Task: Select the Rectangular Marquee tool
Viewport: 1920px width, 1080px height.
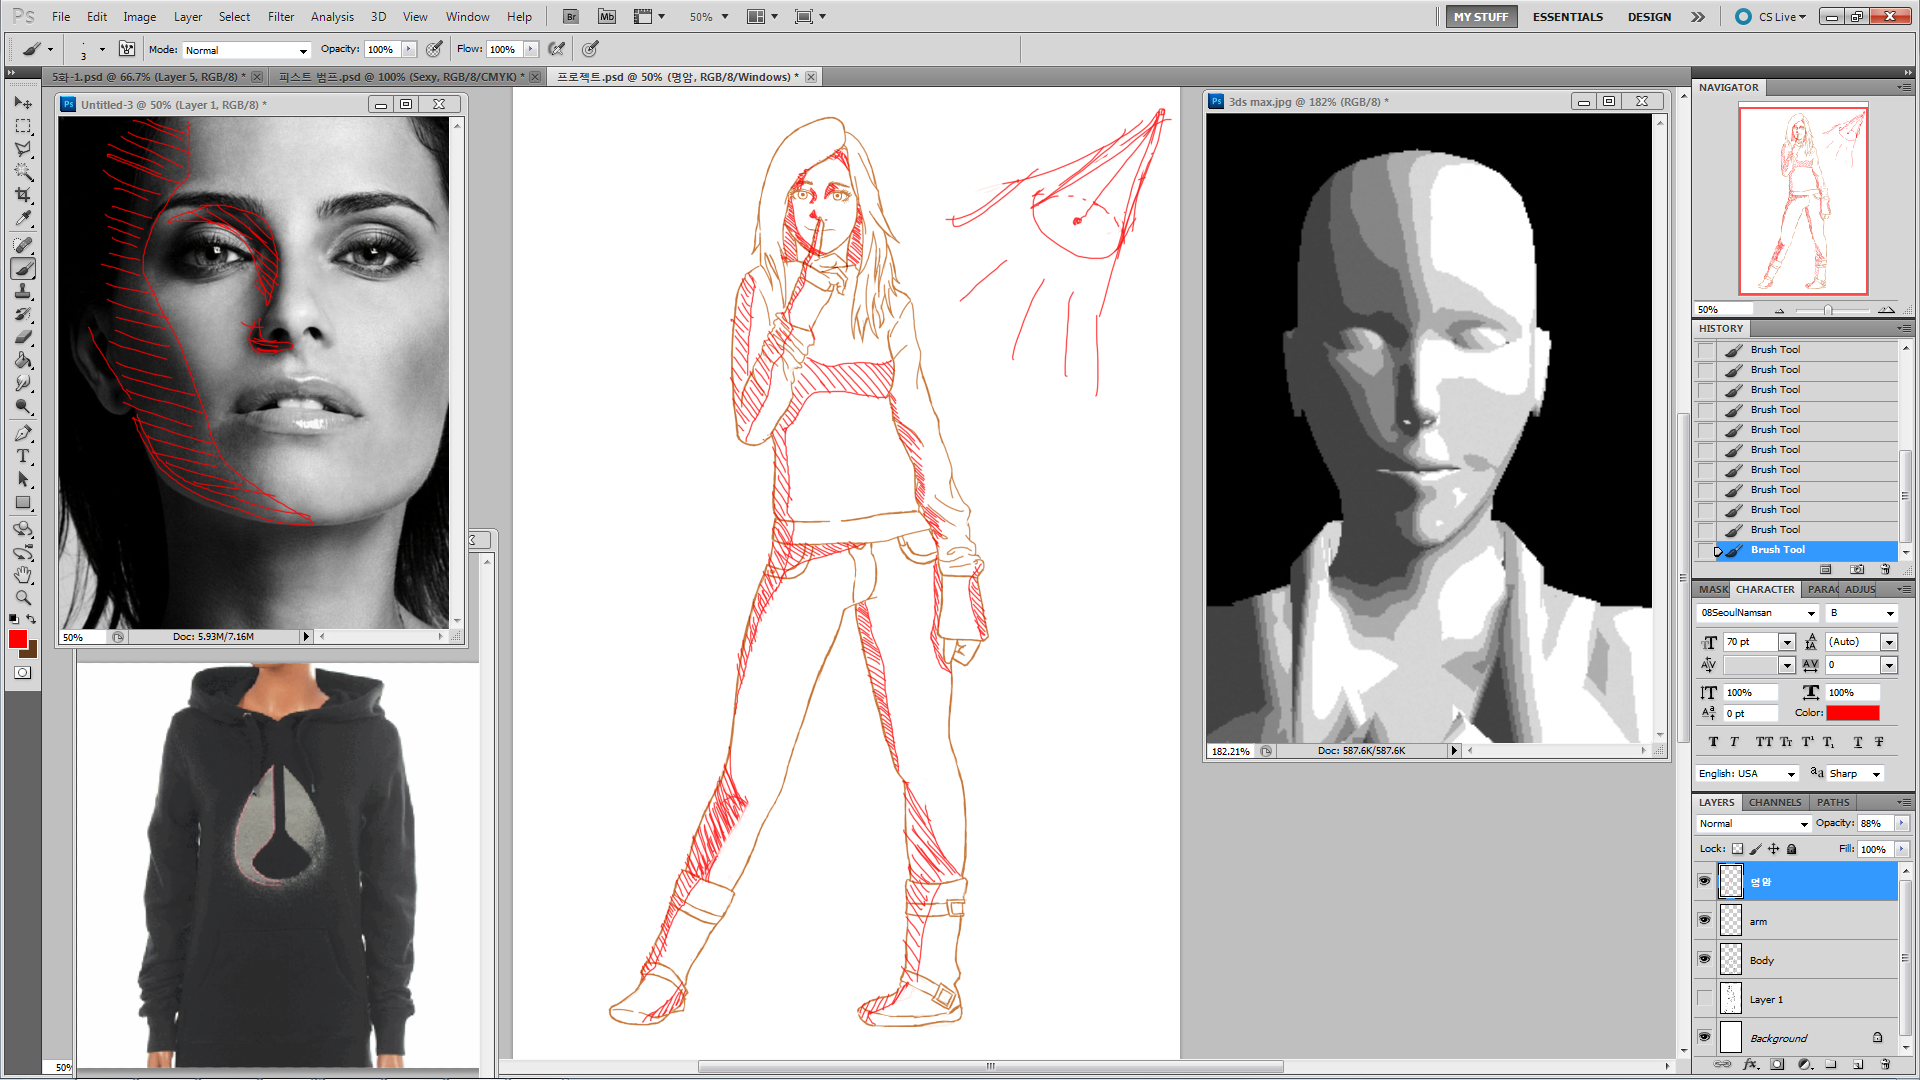Action: point(23,127)
